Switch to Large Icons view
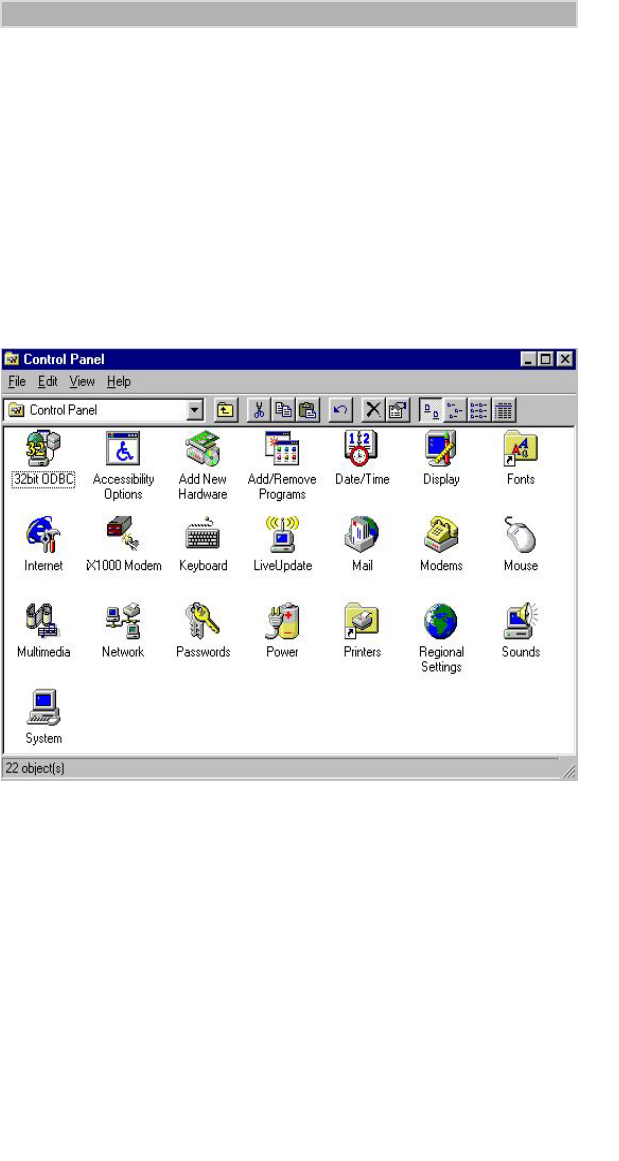 pyautogui.click(x=432, y=409)
